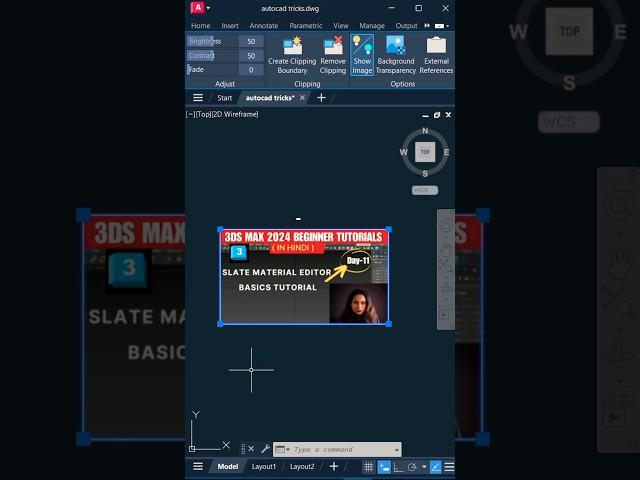Minimize the drawing viewport window

coord(425,116)
